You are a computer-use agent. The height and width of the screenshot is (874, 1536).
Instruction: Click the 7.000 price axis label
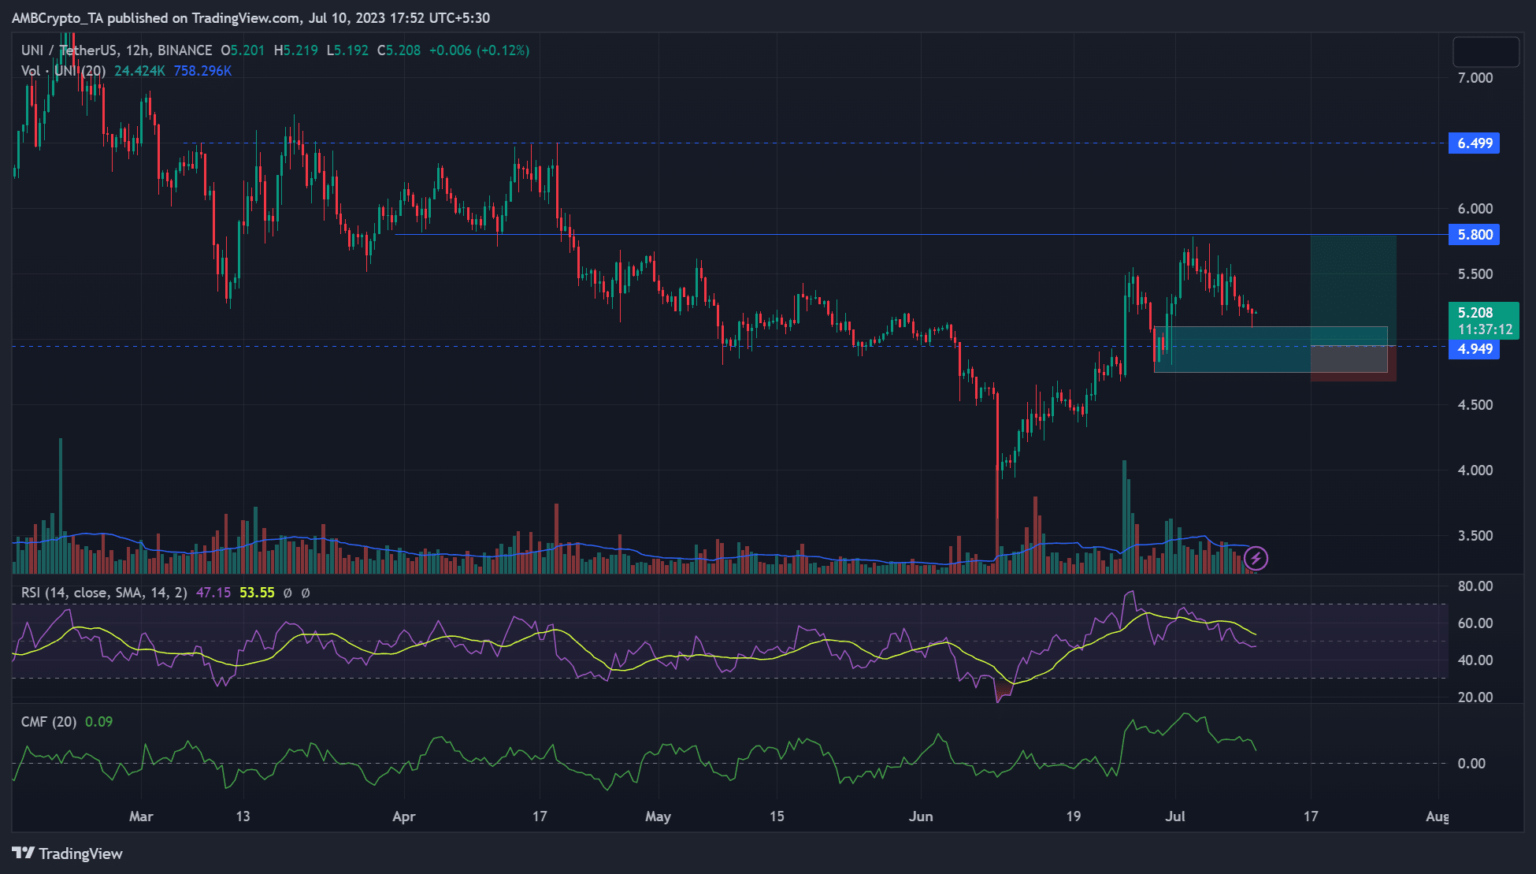tap(1475, 78)
